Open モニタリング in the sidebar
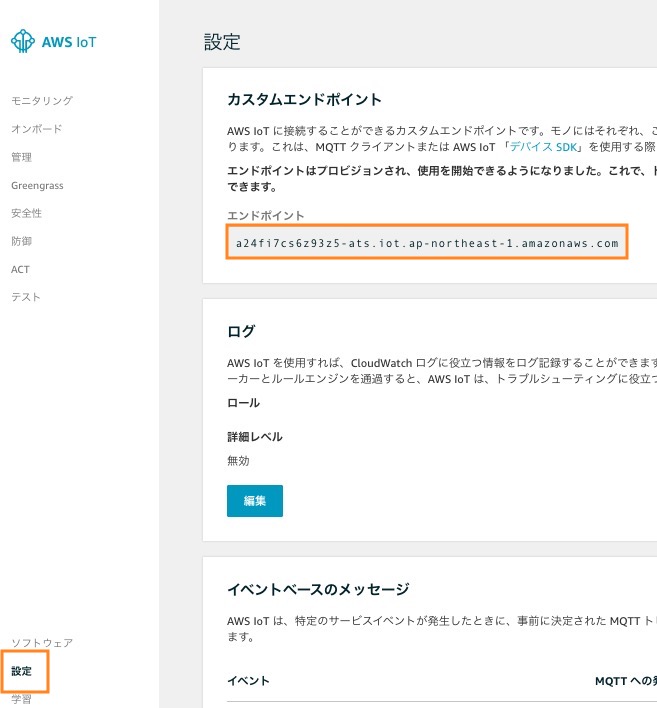The height and width of the screenshot is (708, 657). point(42,101)
